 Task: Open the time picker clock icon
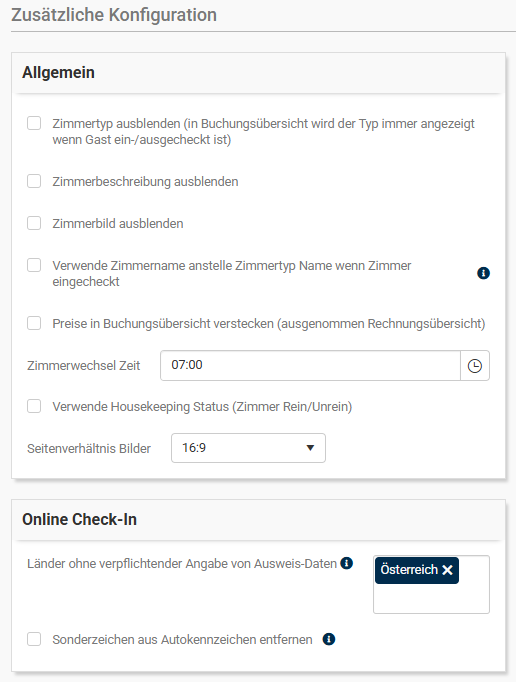pos(475,366)
